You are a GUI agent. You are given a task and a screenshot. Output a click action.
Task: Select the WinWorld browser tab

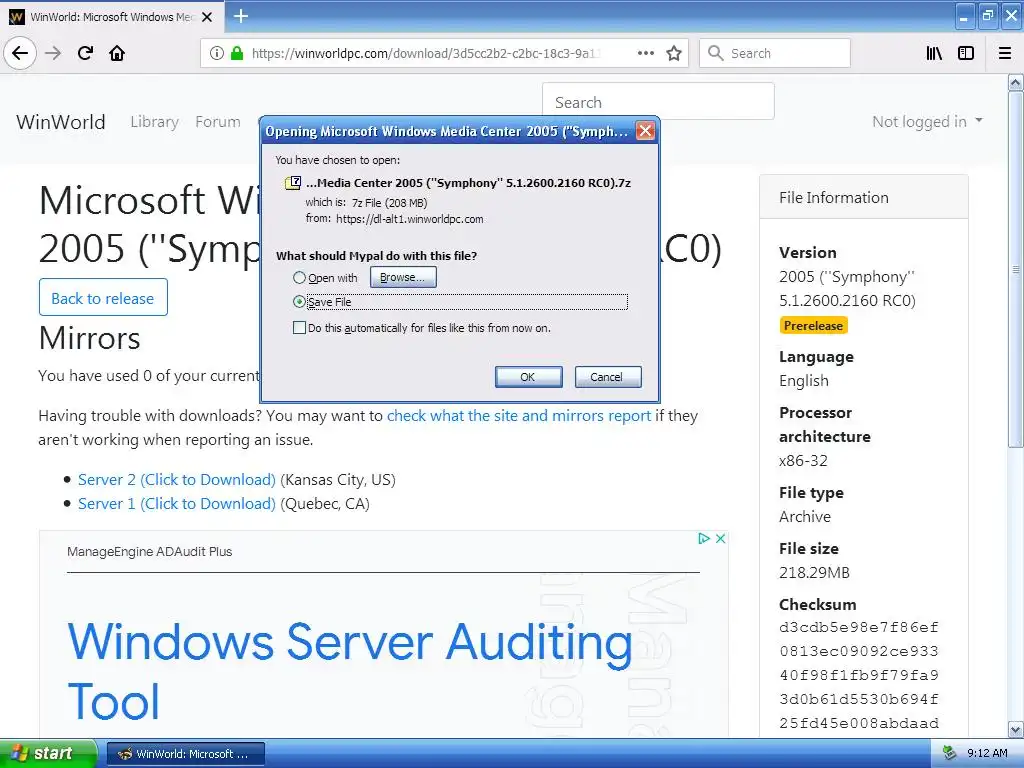click(112, 17)
